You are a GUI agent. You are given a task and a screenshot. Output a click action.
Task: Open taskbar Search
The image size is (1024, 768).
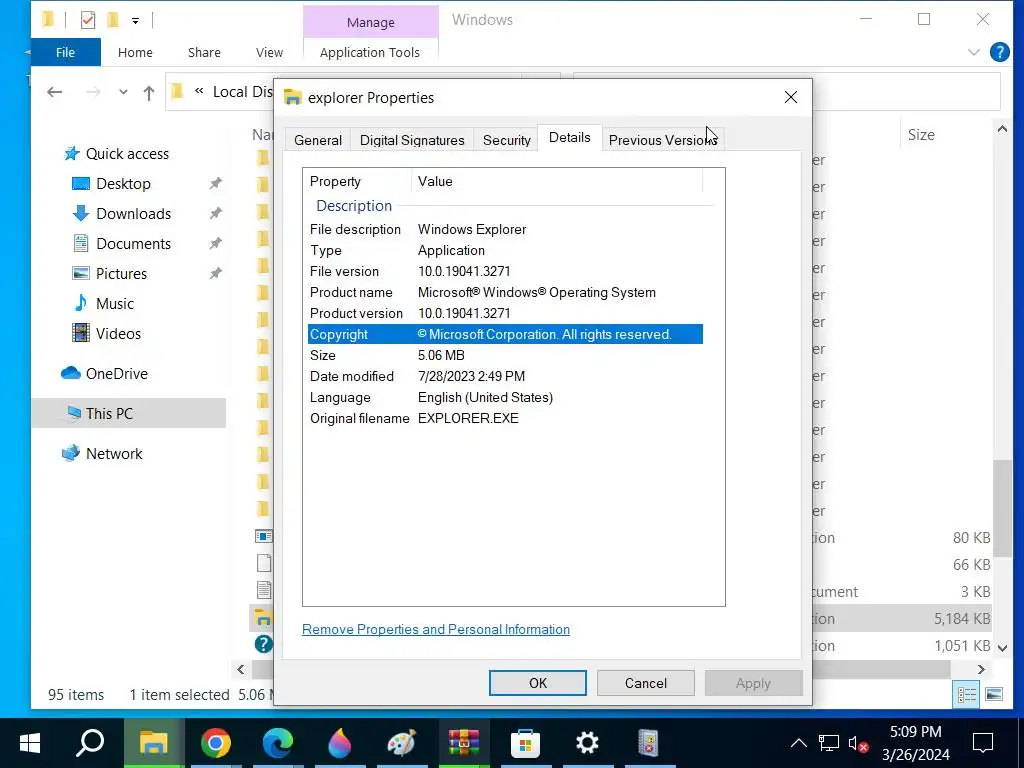click(90, 743)
